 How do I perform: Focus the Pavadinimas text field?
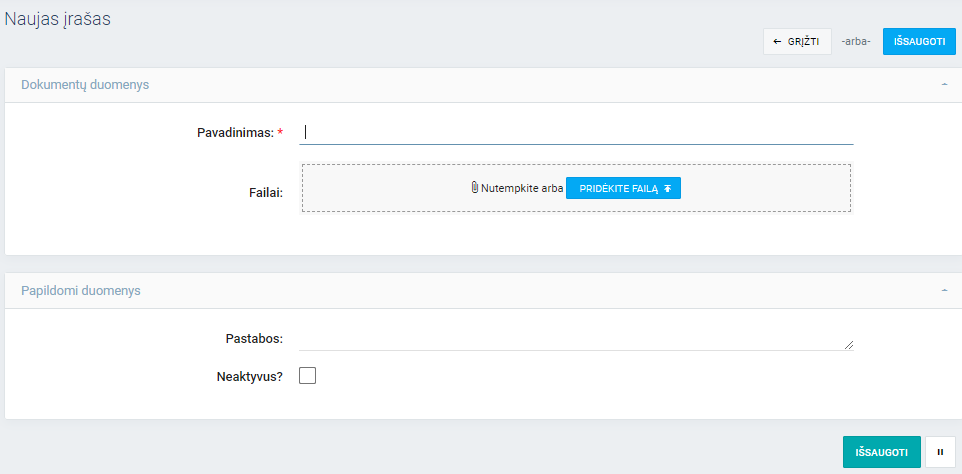[x=576, y=131]
